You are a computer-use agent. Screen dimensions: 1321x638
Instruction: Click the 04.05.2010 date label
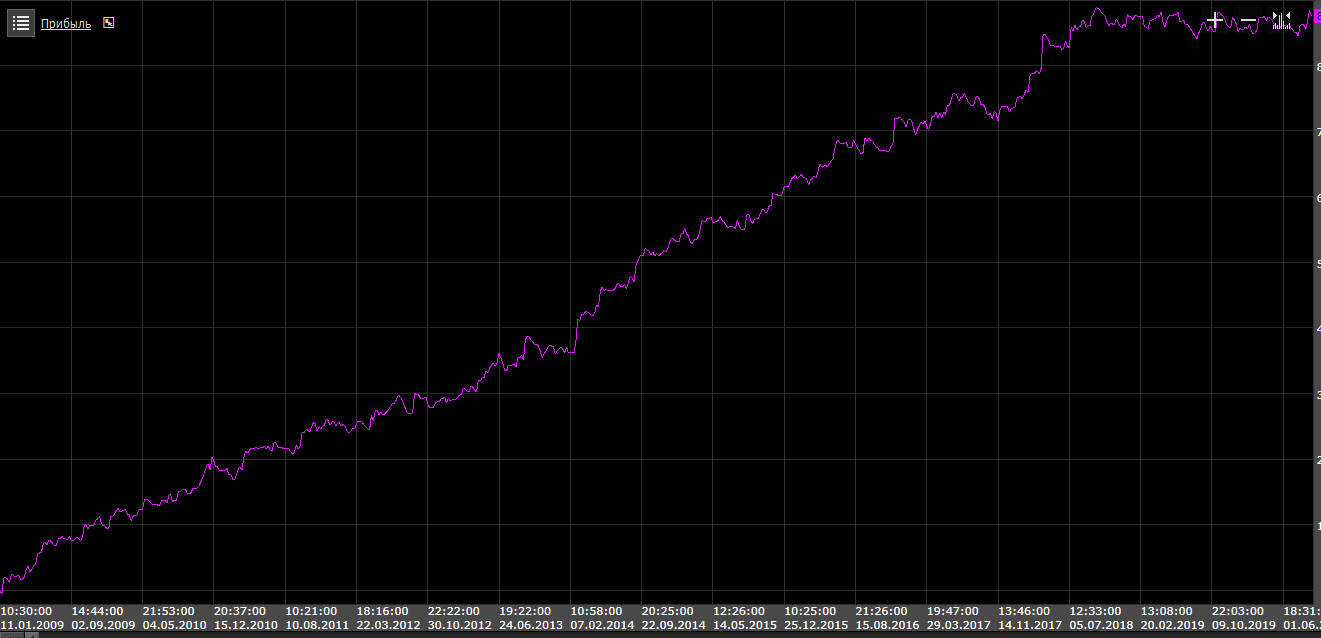coord(174,624)
